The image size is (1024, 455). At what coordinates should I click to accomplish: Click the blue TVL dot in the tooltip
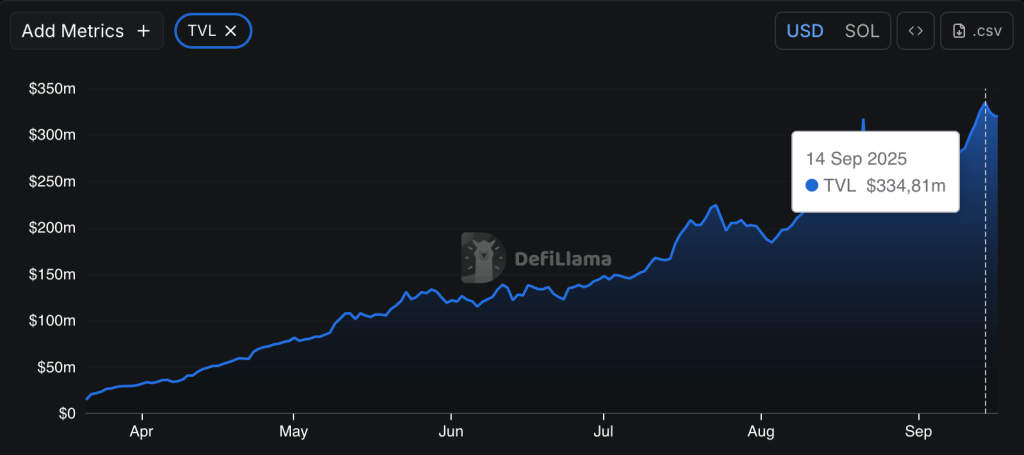pyautogui.click(x=812, y=185)
